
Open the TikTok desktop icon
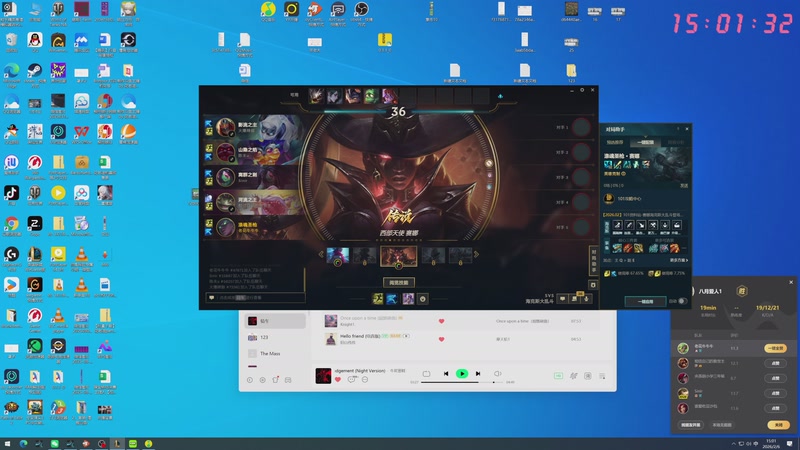(11, 193)
